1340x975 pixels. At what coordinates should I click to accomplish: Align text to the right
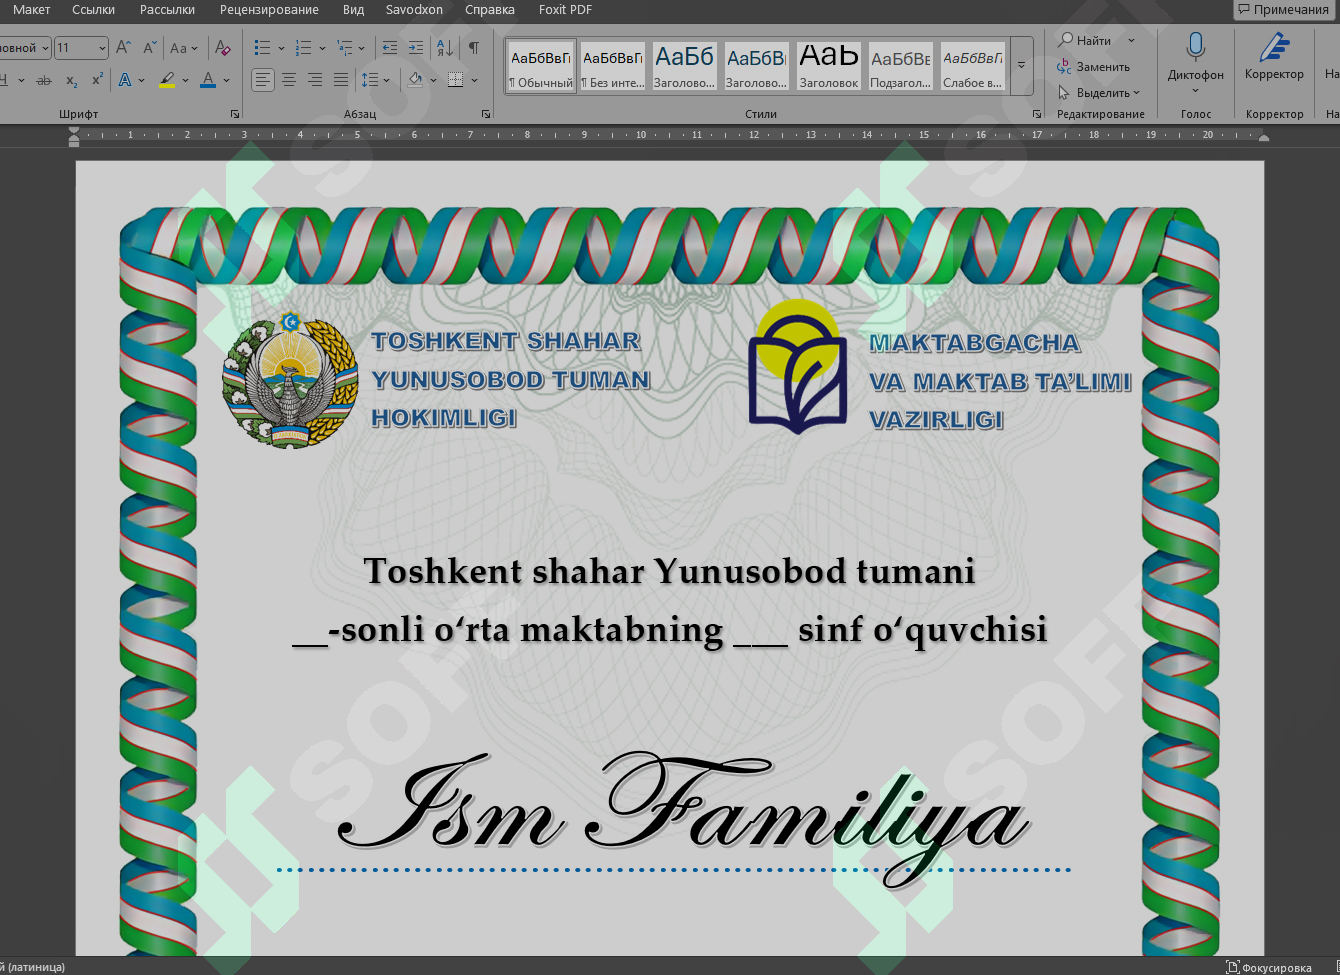click(x=315, y=80)
